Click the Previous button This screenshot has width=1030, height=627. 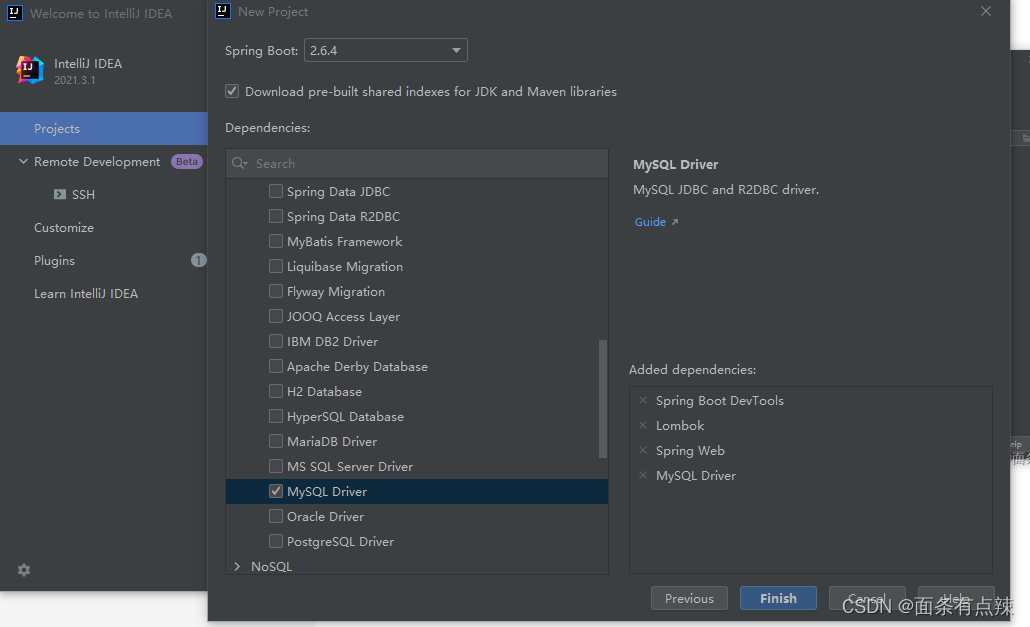pos(689,598)
